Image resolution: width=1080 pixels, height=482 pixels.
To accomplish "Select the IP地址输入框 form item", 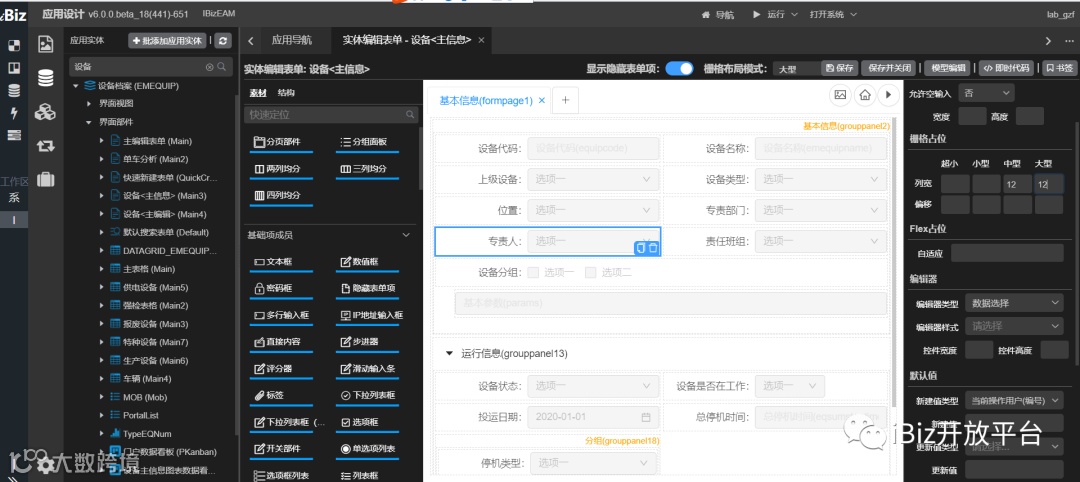I will 371,316.
